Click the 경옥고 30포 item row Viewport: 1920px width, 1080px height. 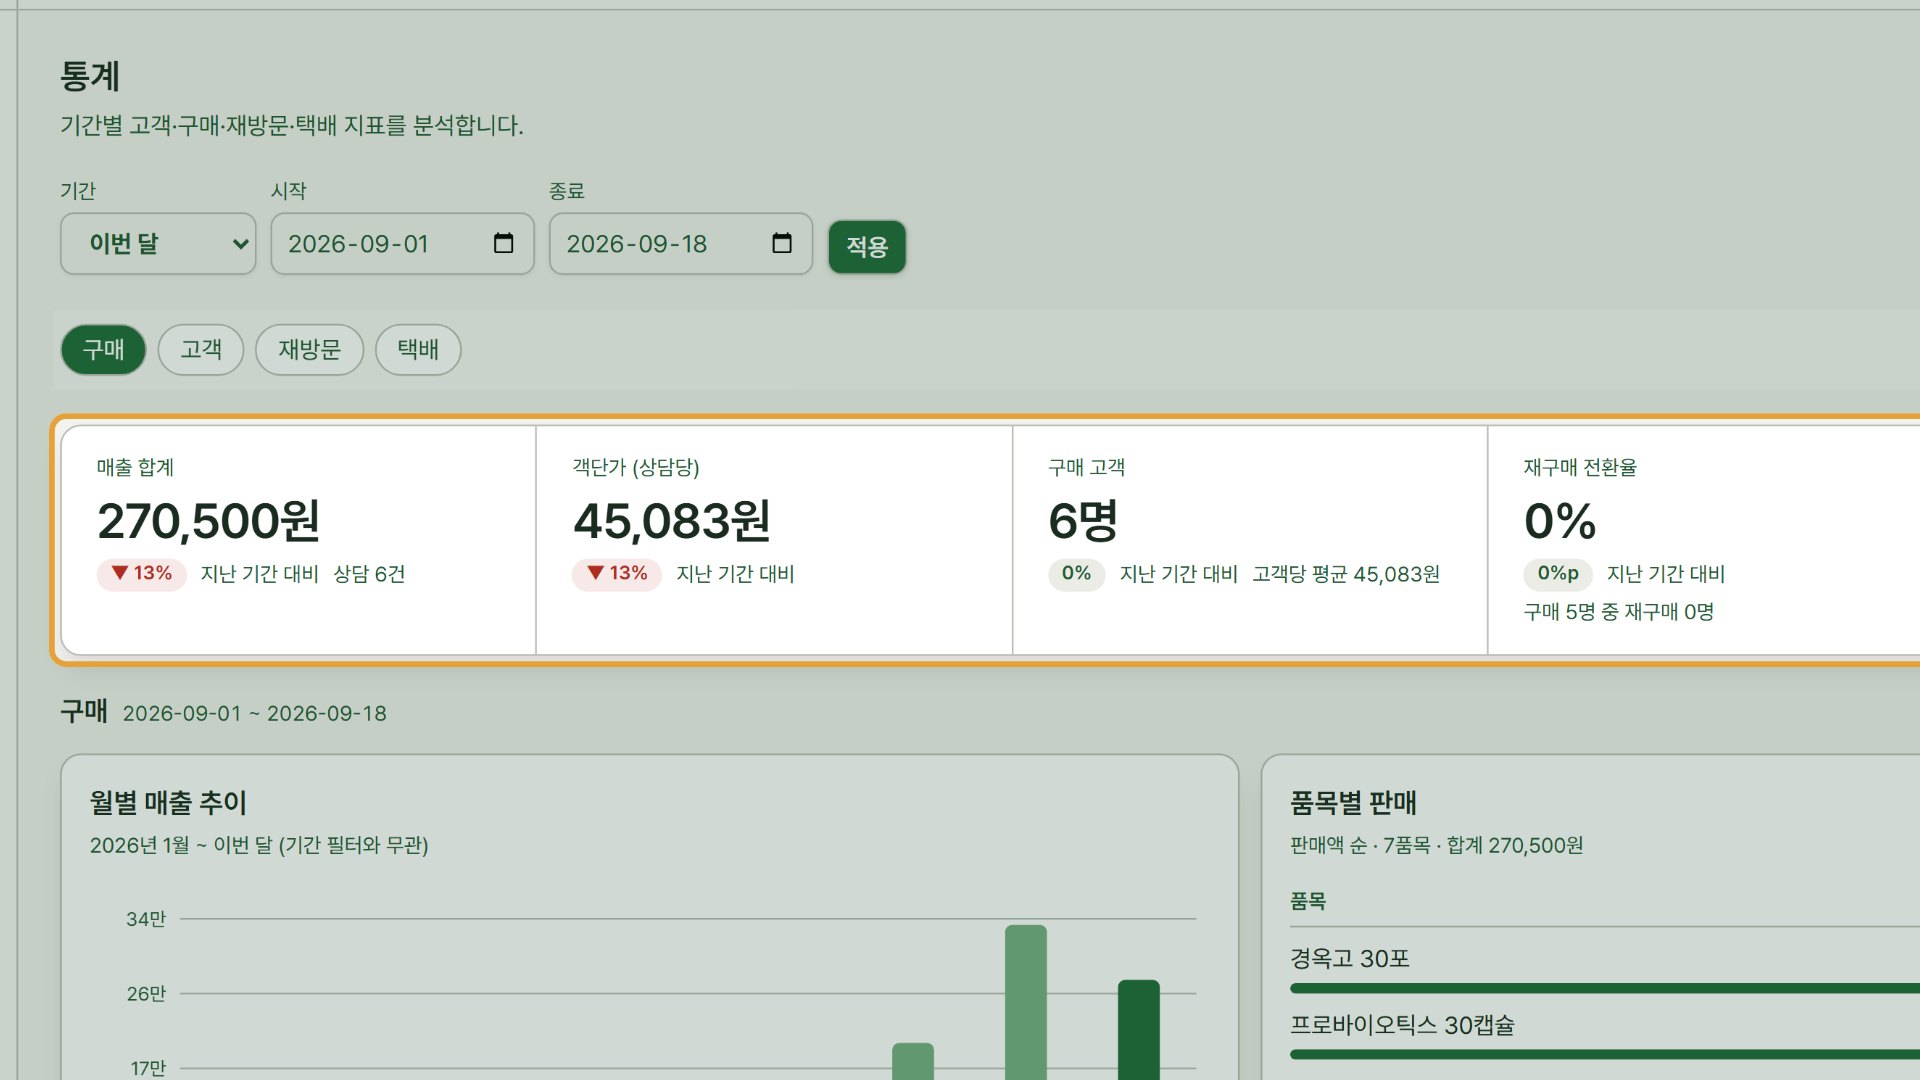pos(1605,969)
